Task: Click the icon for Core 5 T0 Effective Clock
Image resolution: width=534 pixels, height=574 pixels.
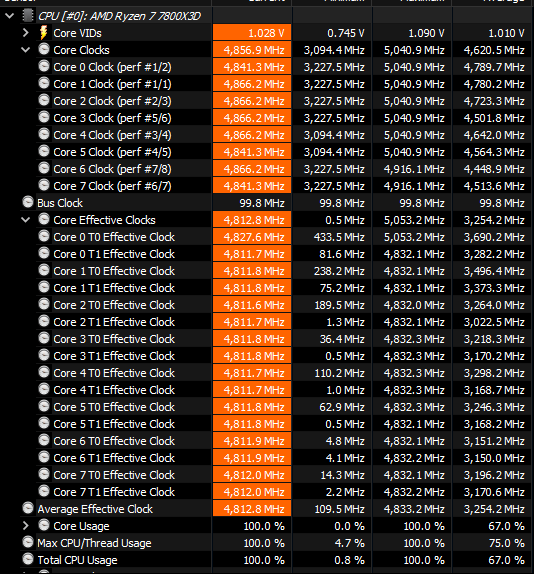Action: pyautogui.click(x=44, y=406)
